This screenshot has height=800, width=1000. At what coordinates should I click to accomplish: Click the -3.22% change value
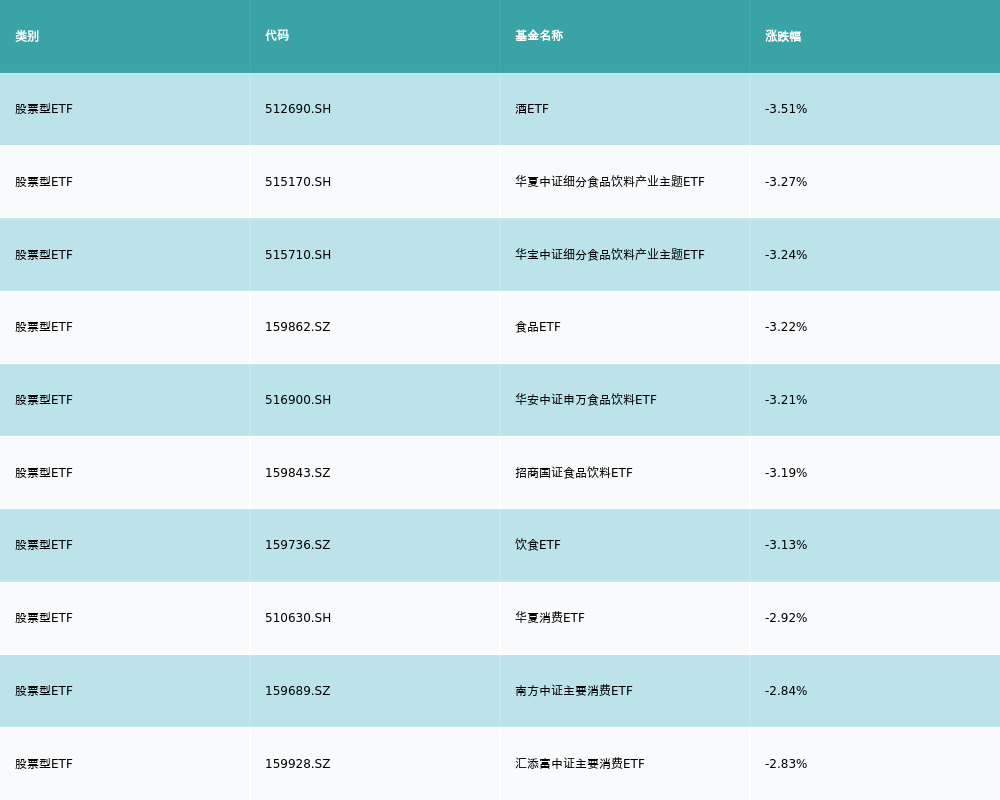pyautogui.click(x=786, y=327)
